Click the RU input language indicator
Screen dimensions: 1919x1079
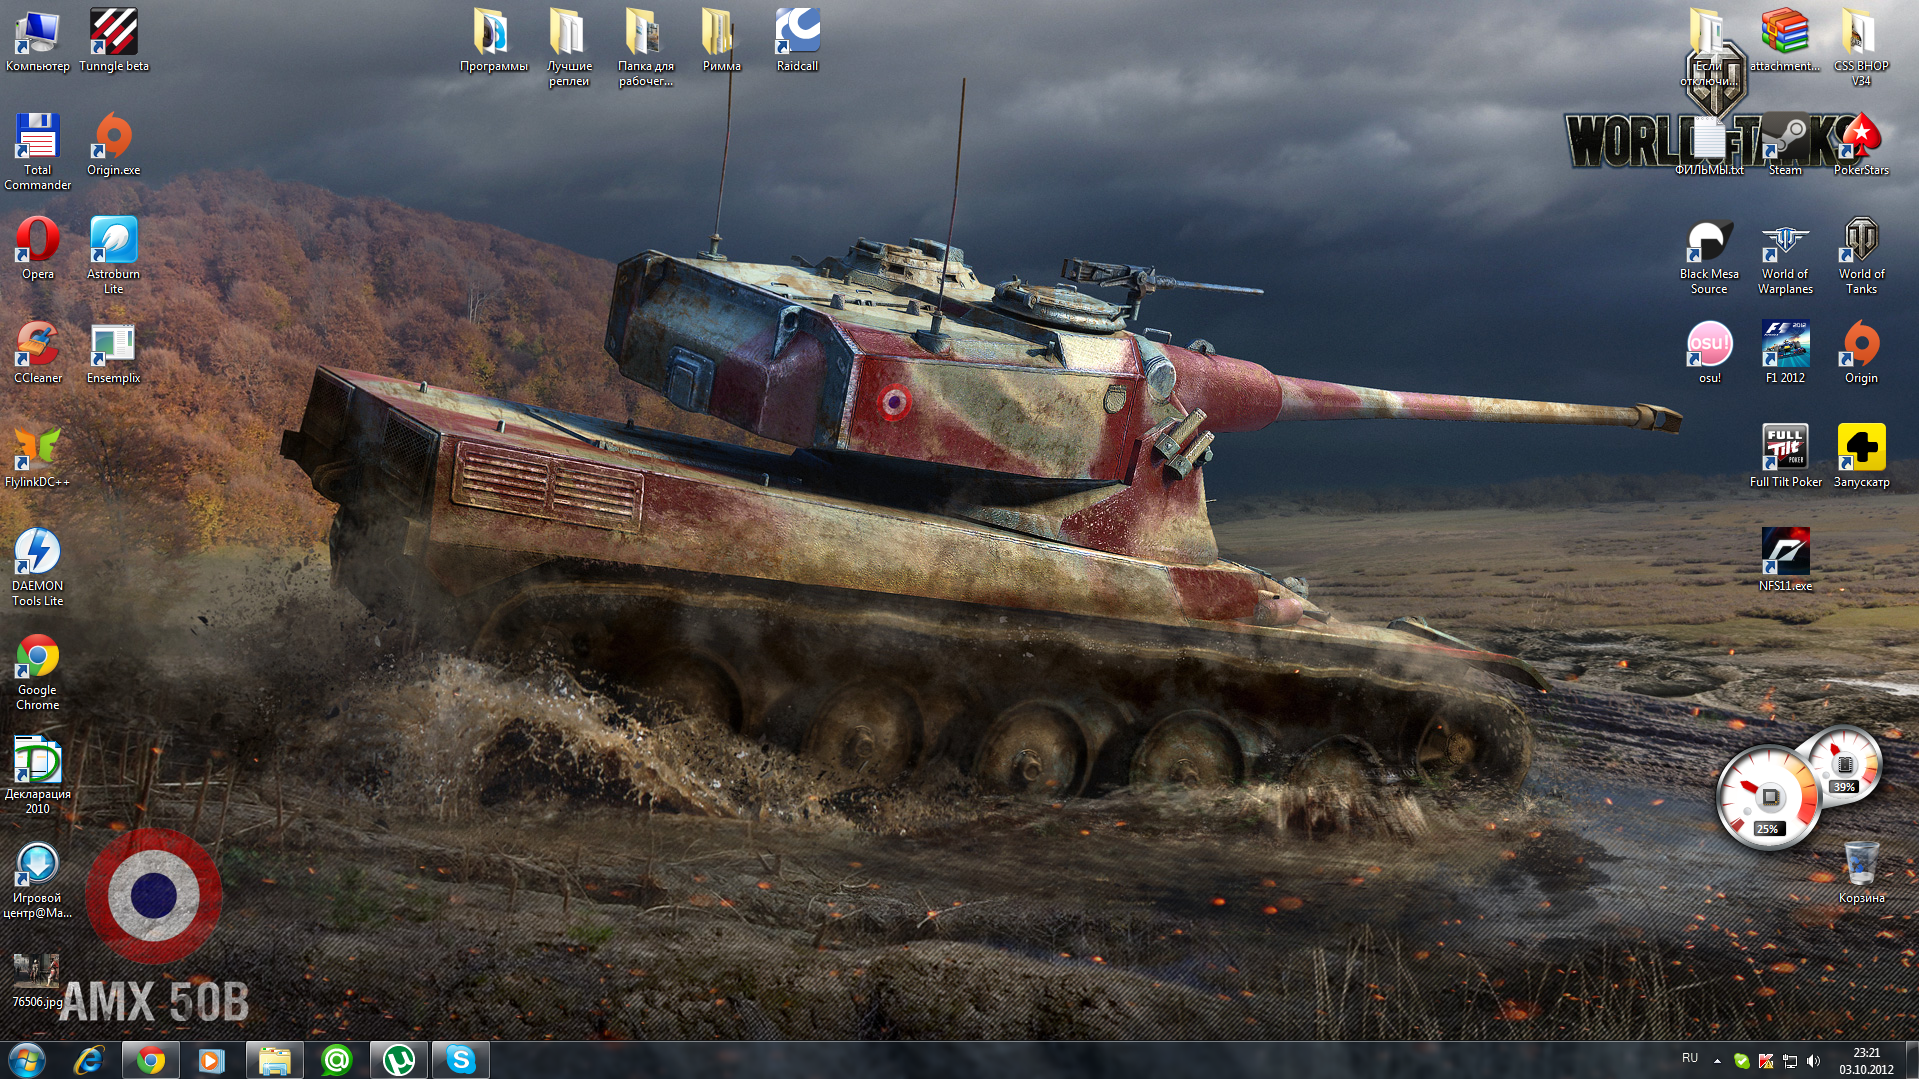click(x=1690, y=1058)
